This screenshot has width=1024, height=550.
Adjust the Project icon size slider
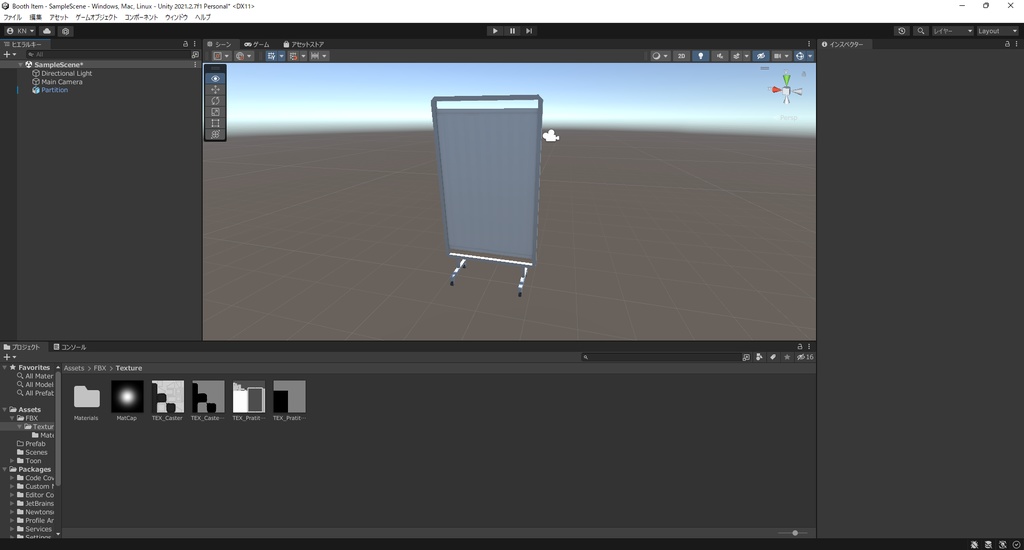[x=795, y=533]
